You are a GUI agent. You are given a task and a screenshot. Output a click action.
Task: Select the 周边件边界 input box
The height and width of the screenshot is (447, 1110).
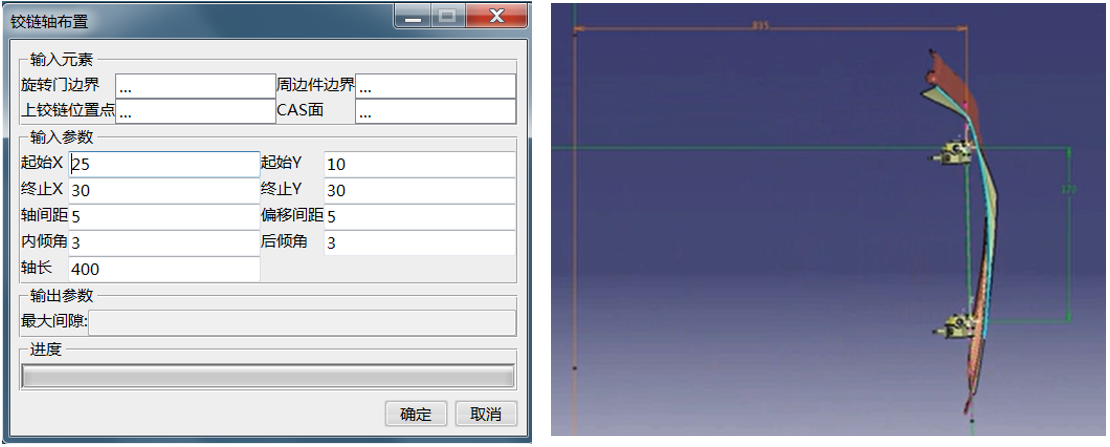pyautogui.click(x=435, y=86)
